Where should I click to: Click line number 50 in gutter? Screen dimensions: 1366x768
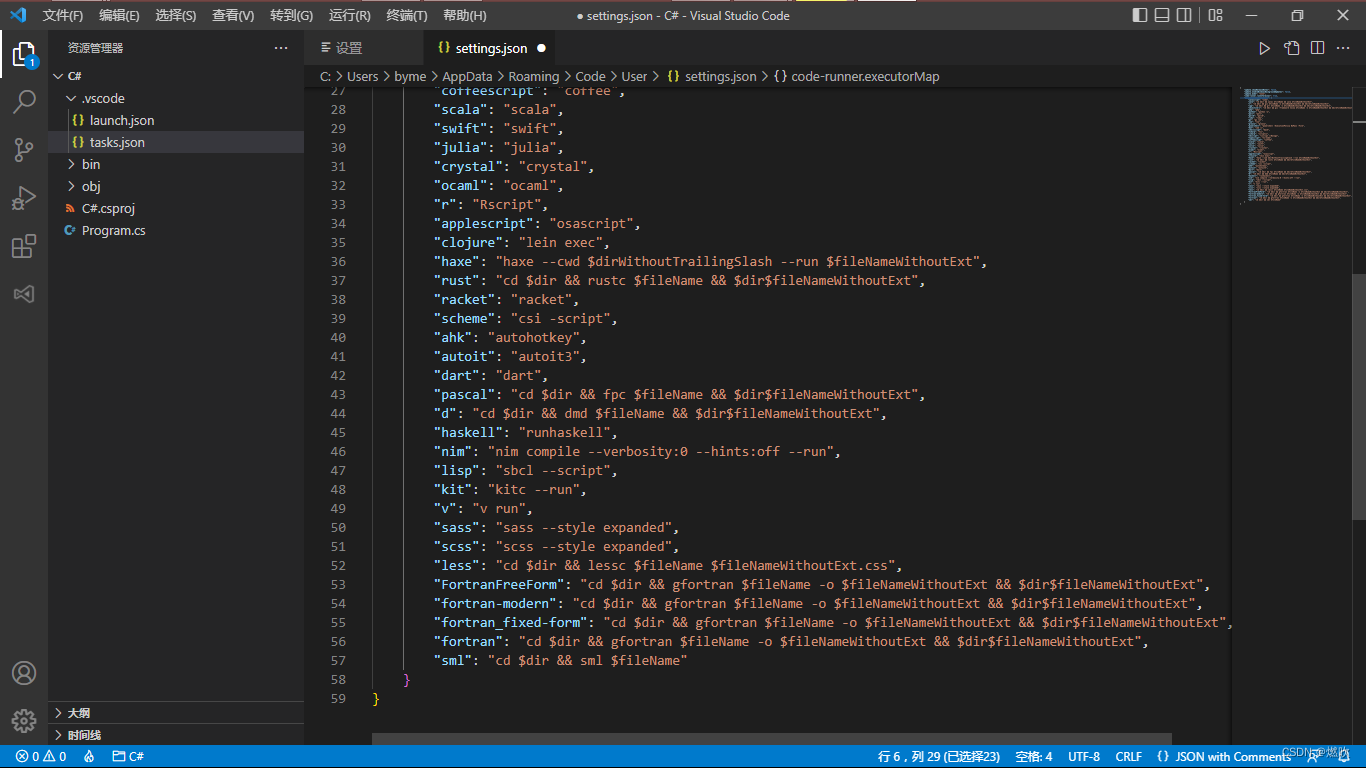point(338,528)
